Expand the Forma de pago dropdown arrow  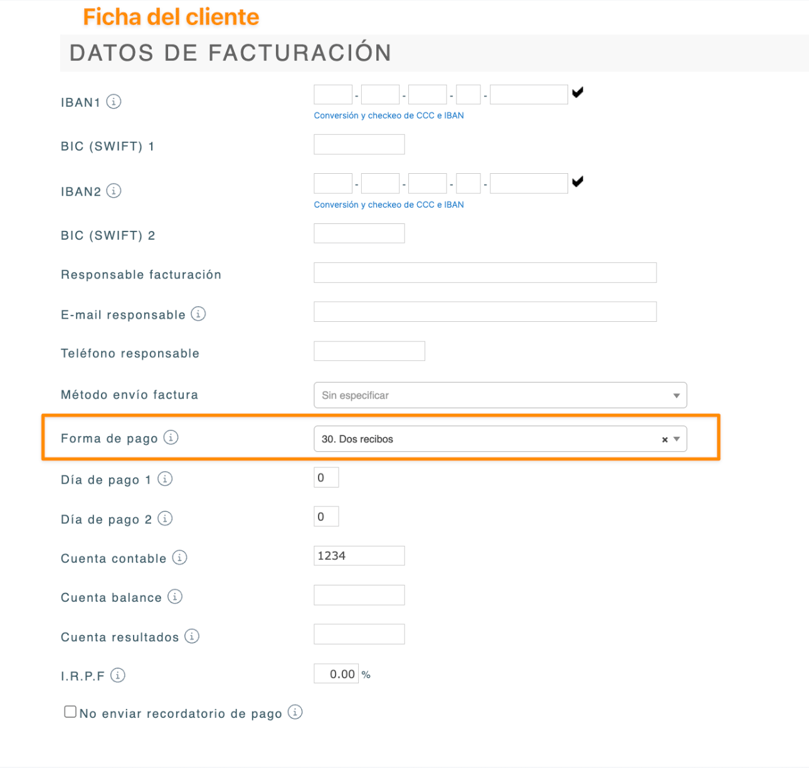pyautogui.click(x=676, y=439)
